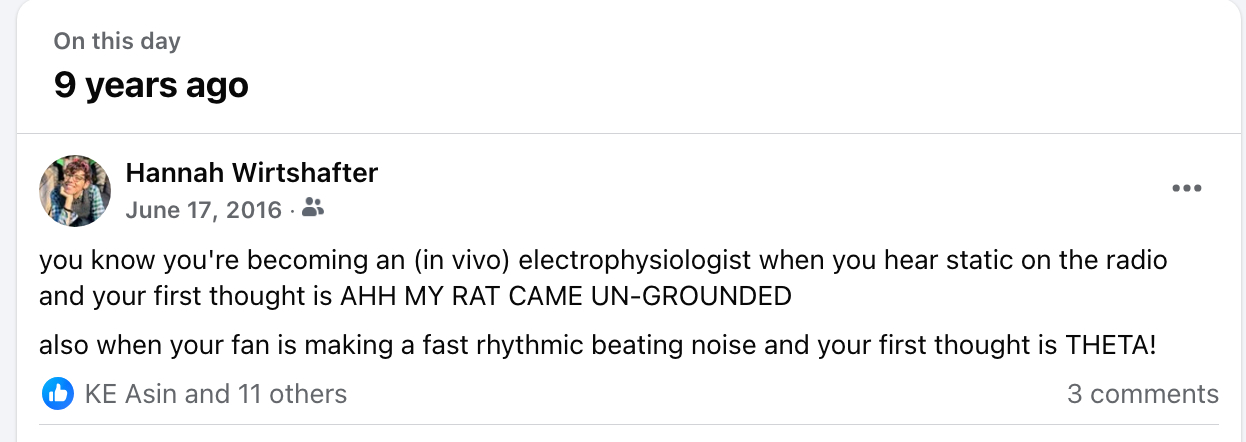1246x442 pixels.
Task: View who reacted: KE Asin and 11 others
Action: point(216,394)
